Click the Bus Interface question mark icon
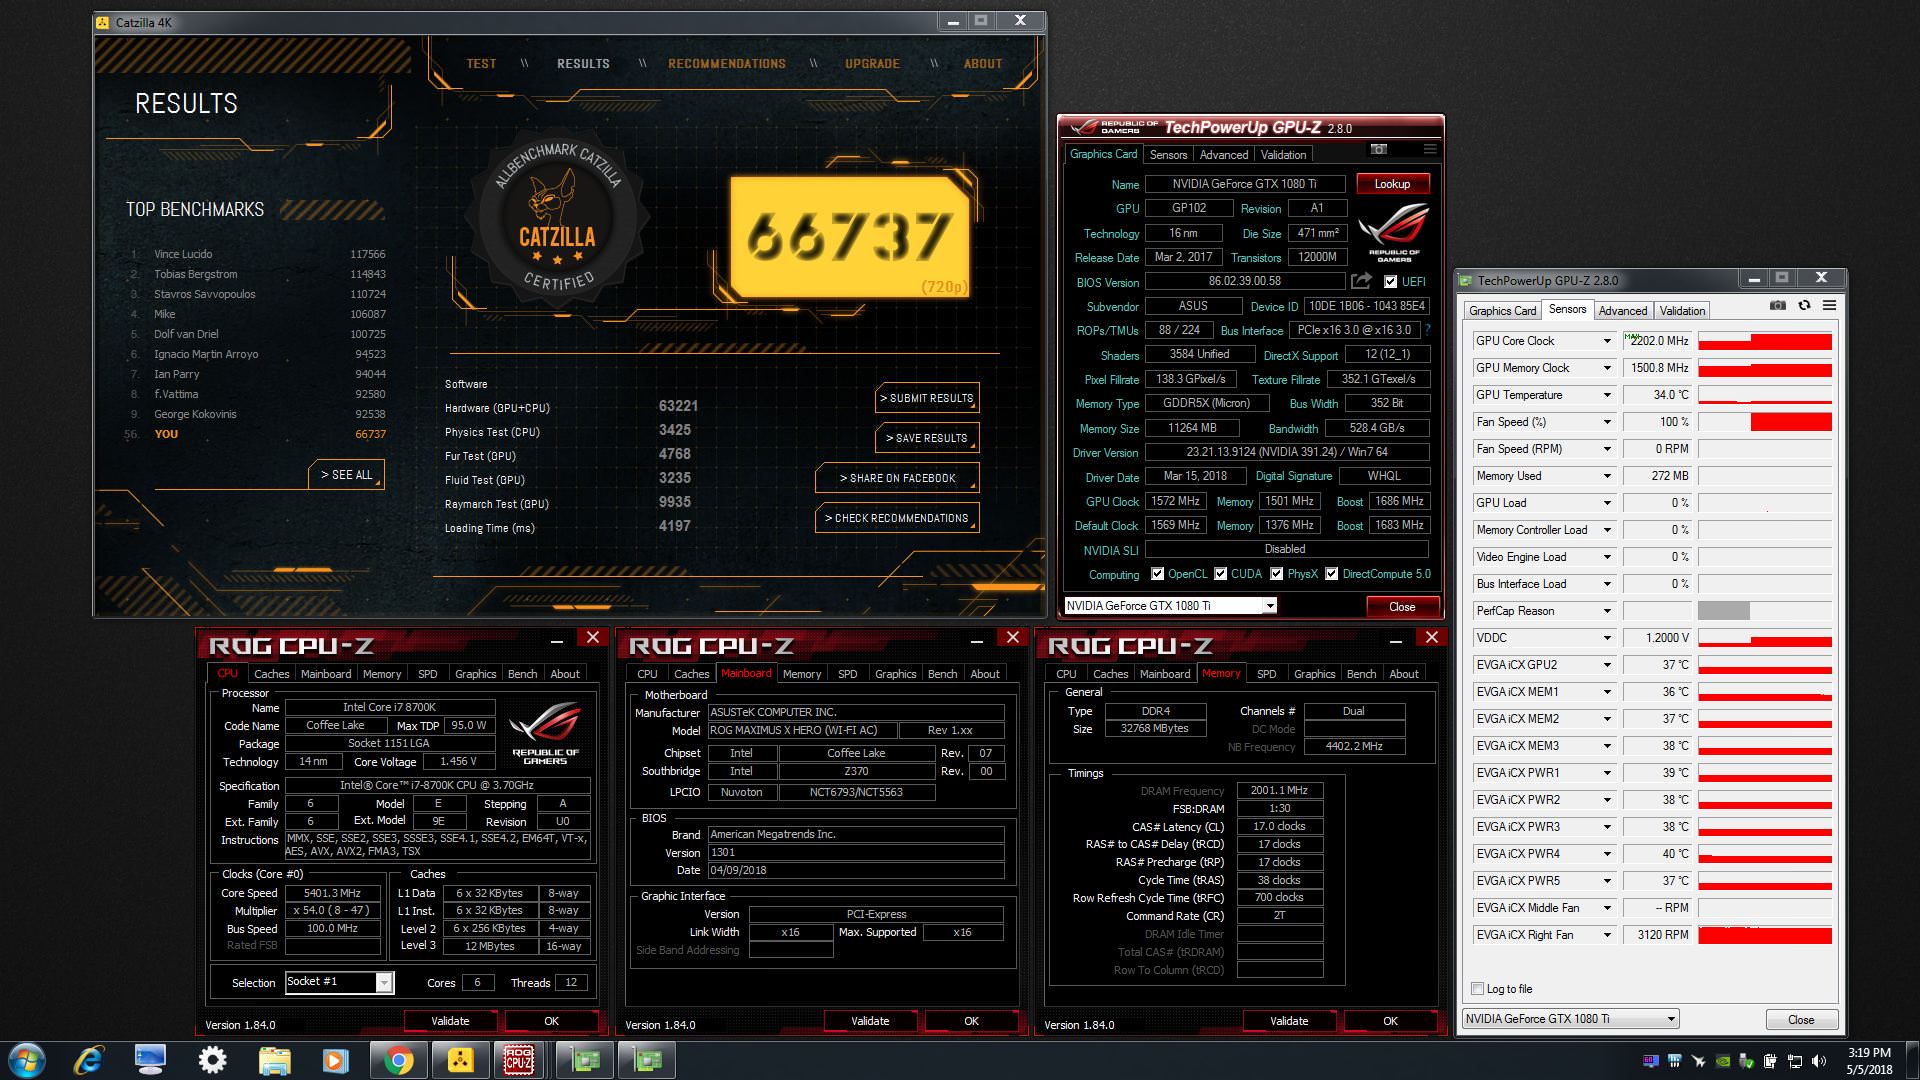Viewport: 1920px width, 1080px height. pos(1427,329)
